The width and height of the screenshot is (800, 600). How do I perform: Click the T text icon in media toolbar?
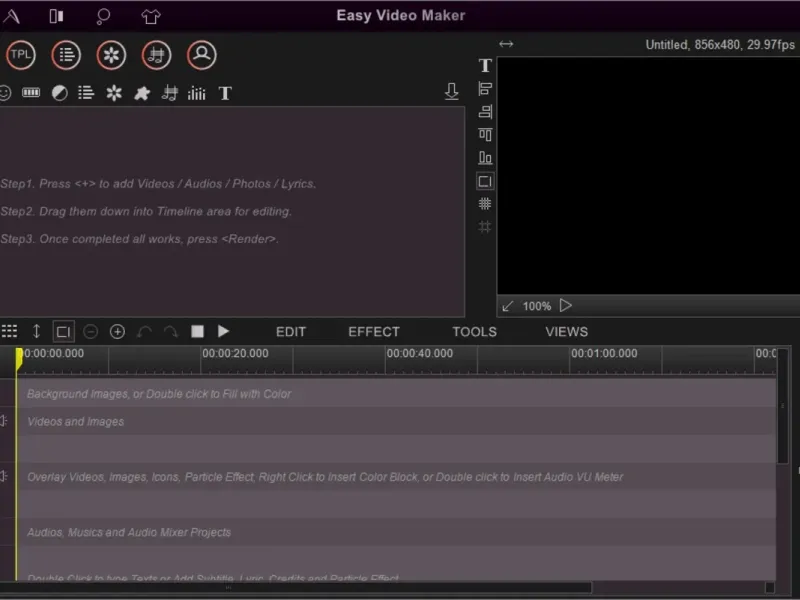tap(225, 93)
